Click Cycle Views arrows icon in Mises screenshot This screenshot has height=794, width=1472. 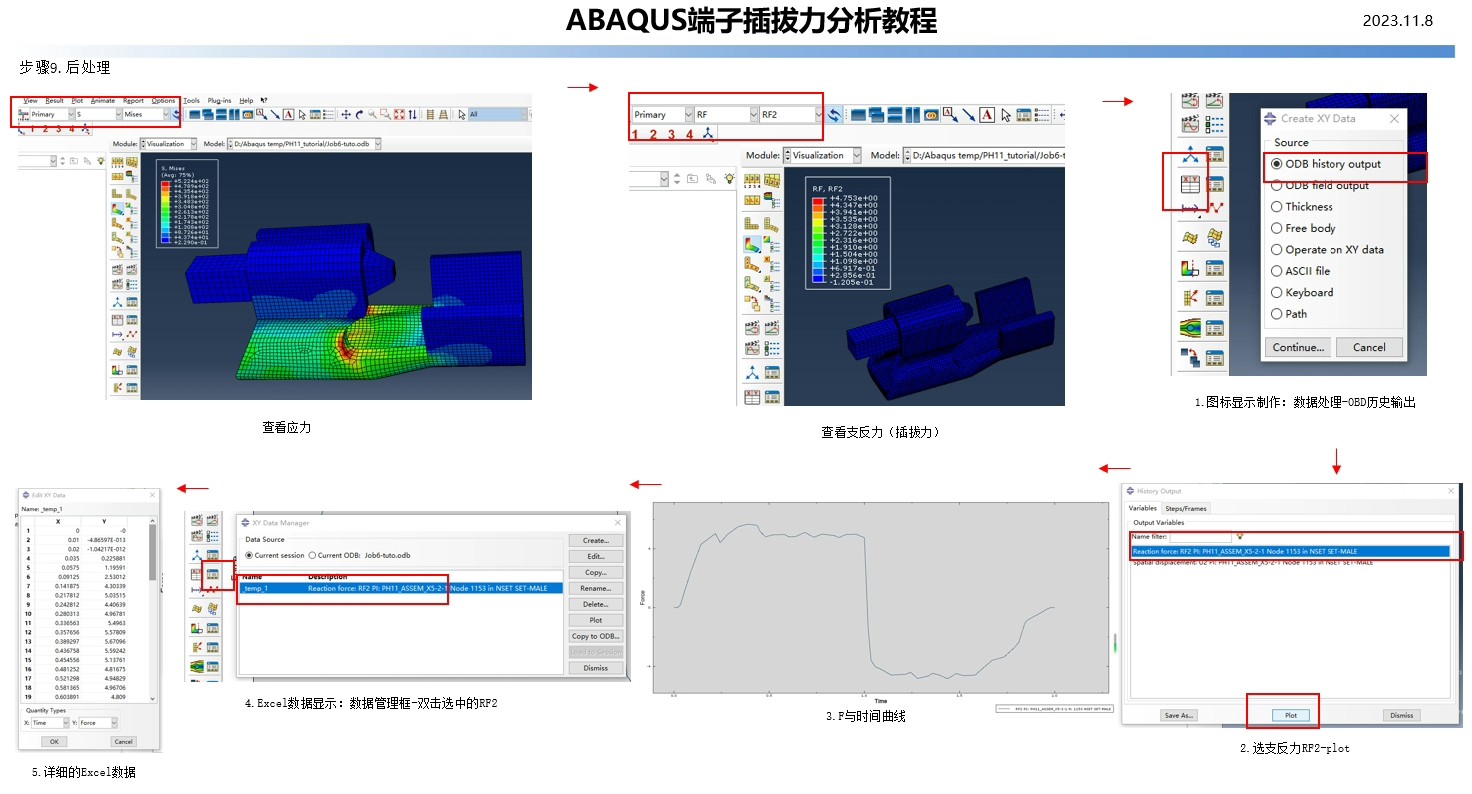412,115
